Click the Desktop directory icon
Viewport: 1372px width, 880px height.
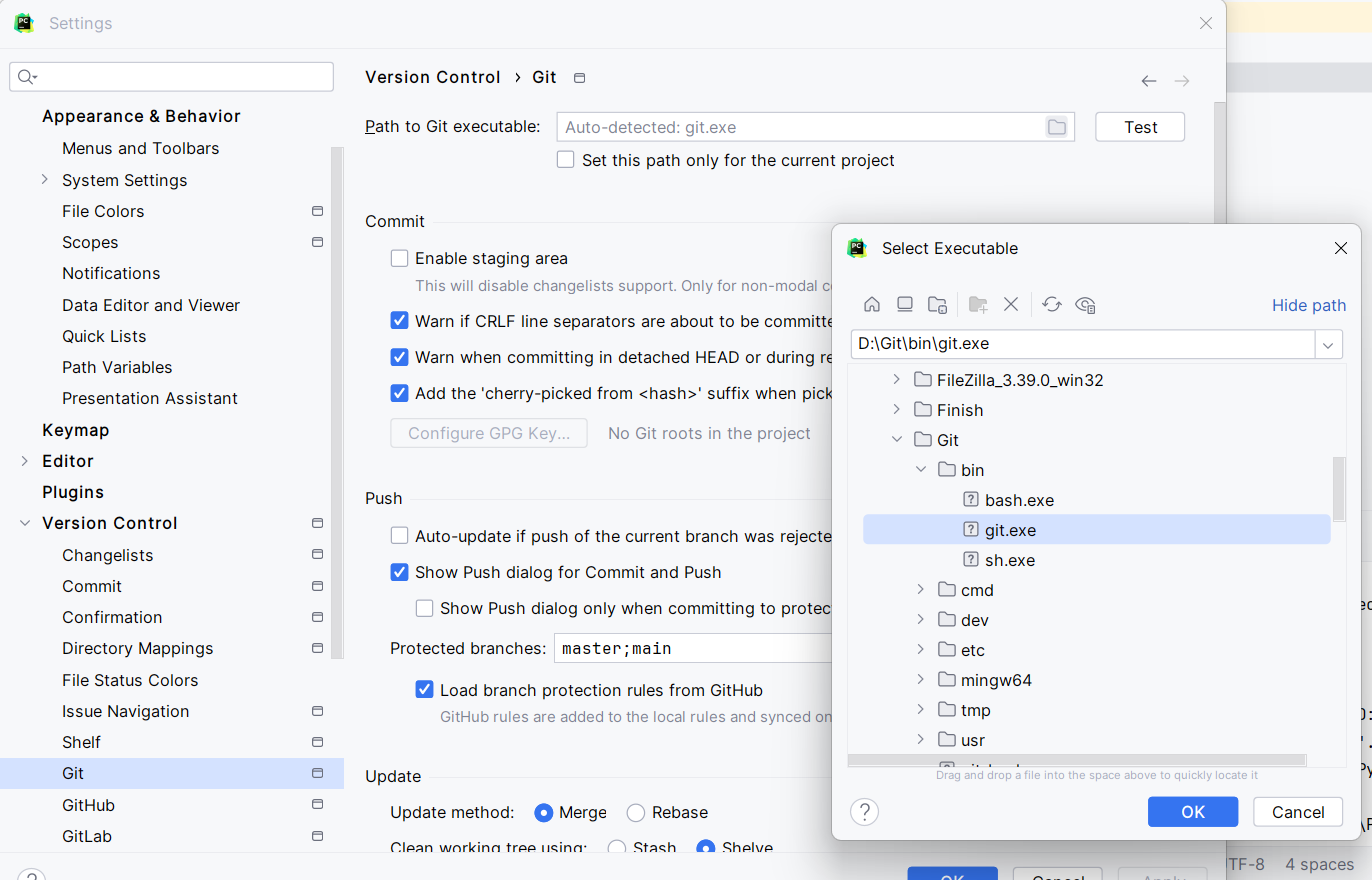coord(905,305)
